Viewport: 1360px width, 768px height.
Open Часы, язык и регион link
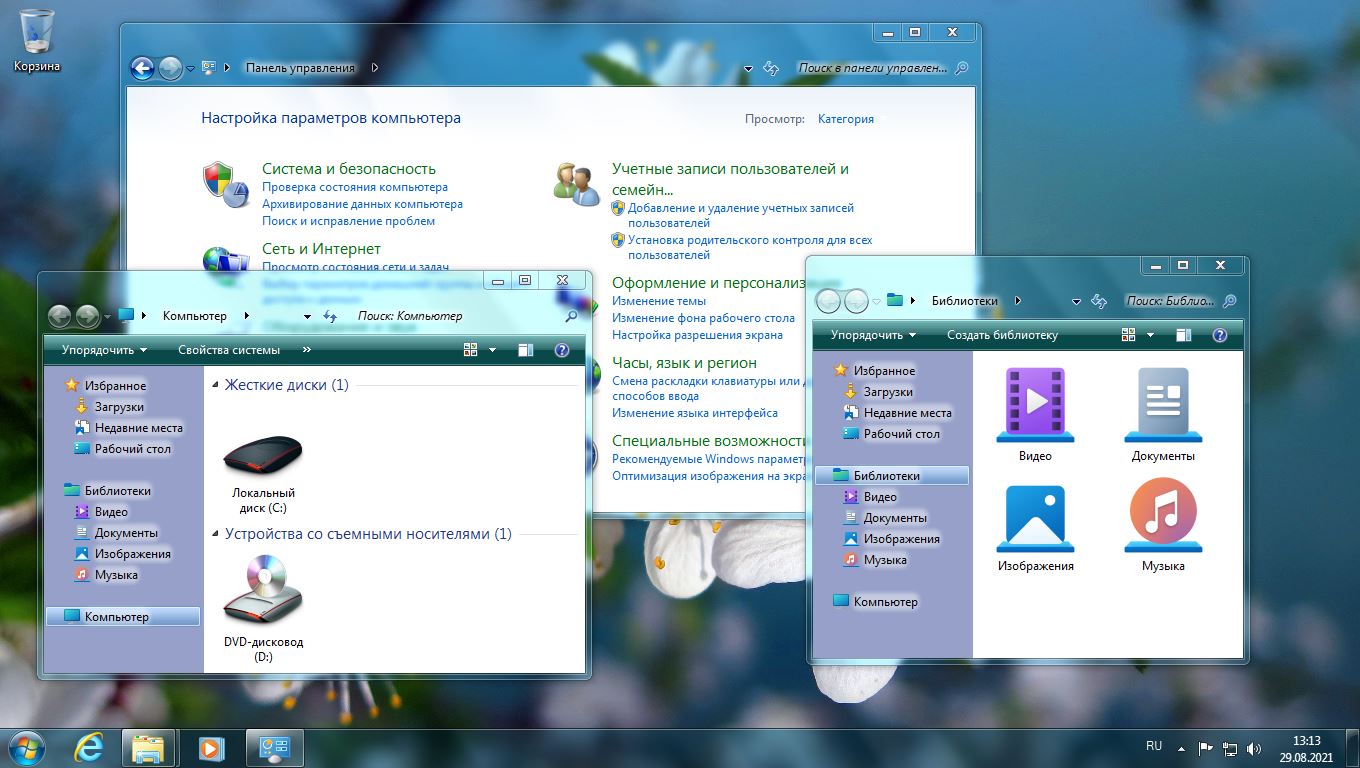click(684, 363)
